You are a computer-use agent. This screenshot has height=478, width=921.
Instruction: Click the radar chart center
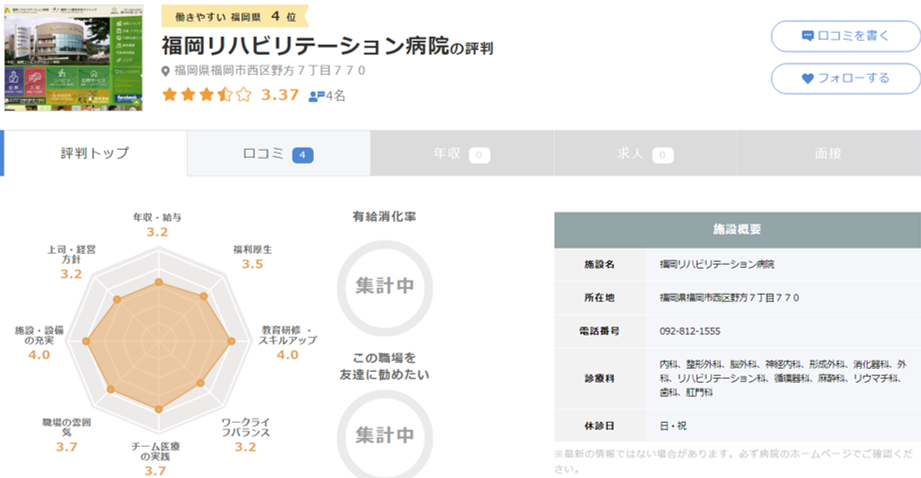point(159,341)
